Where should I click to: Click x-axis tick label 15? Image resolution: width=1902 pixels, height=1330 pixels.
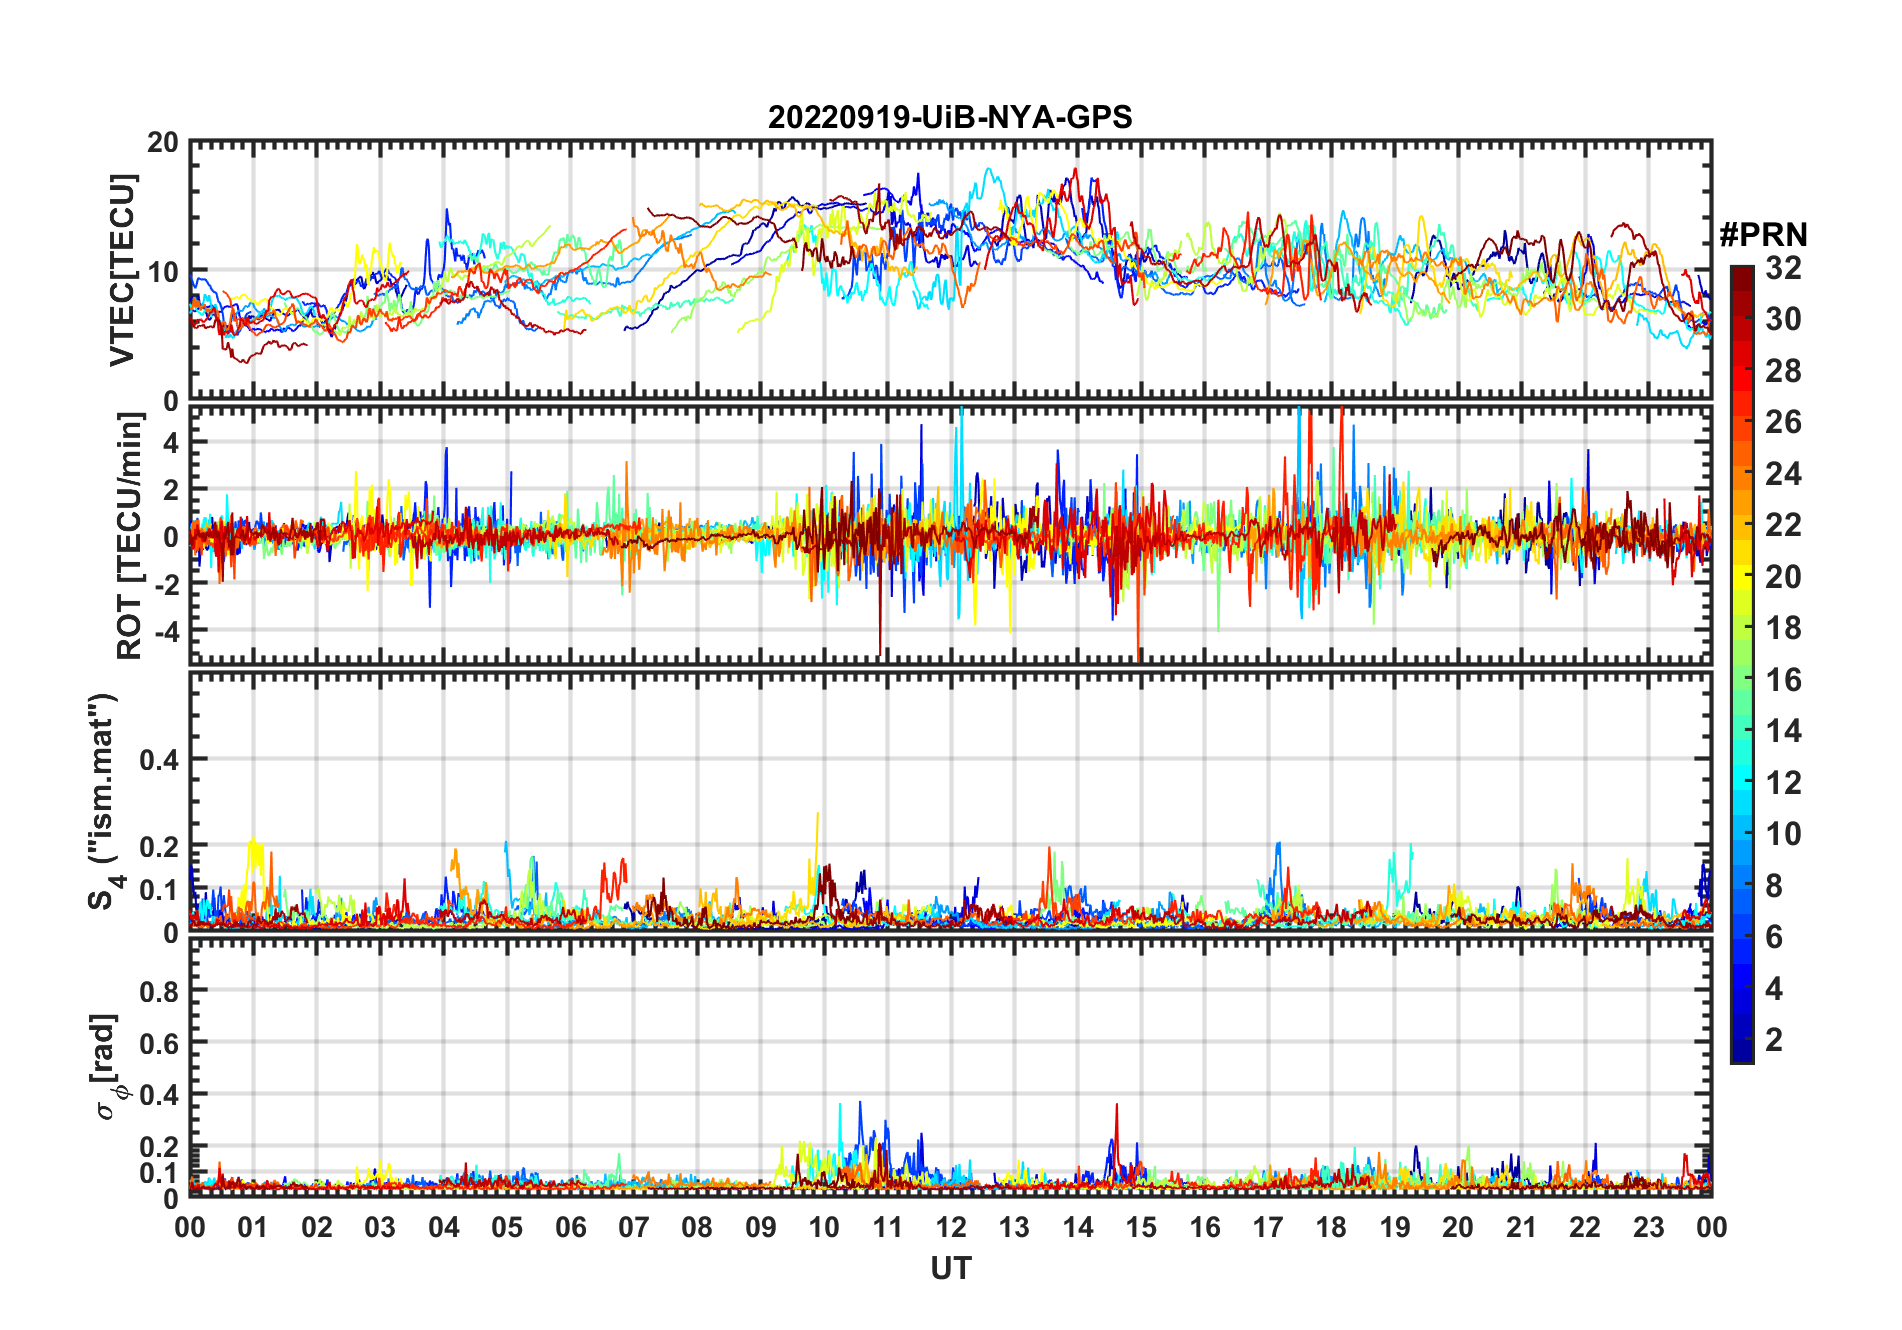[1141, 1227]
